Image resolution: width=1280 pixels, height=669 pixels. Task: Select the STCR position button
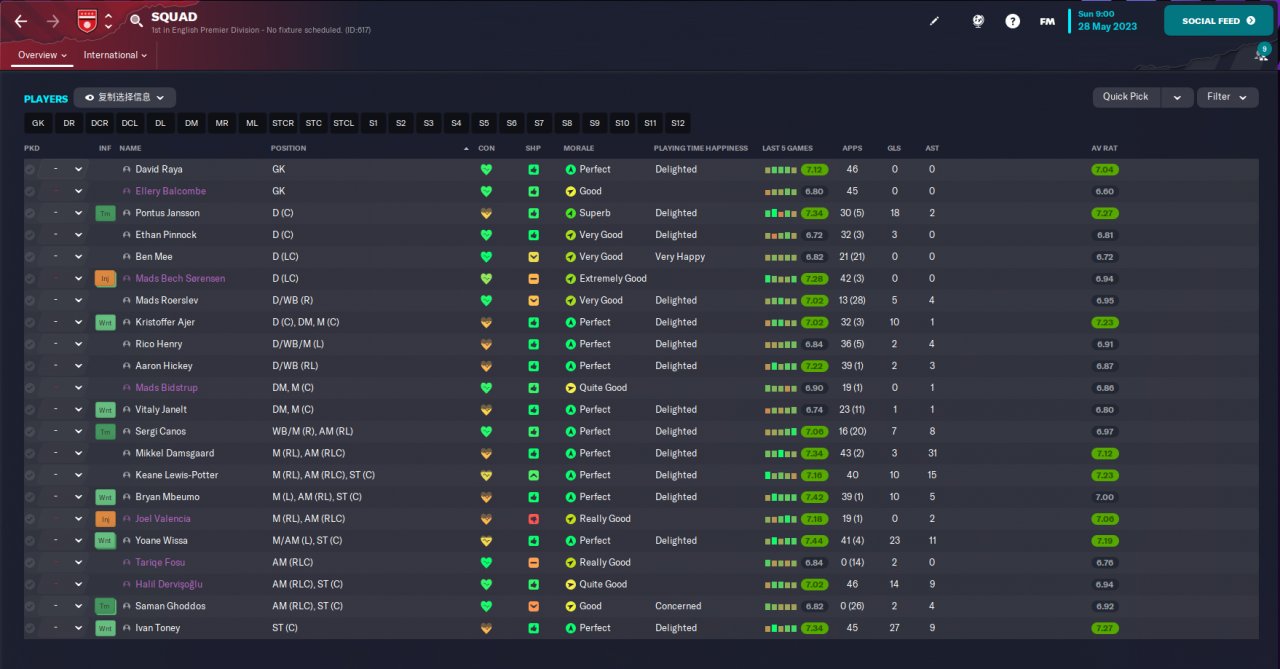283,124
